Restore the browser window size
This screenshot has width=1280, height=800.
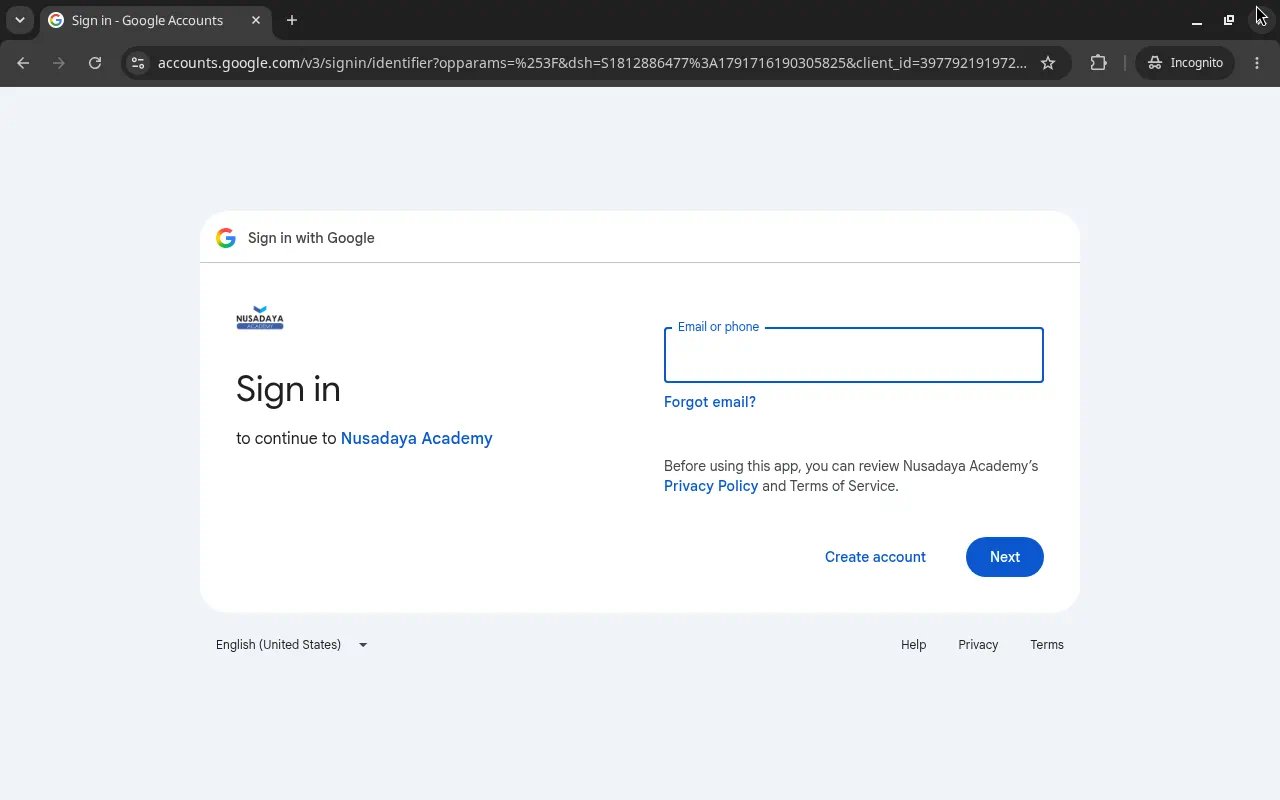[x=1229, y=20]
